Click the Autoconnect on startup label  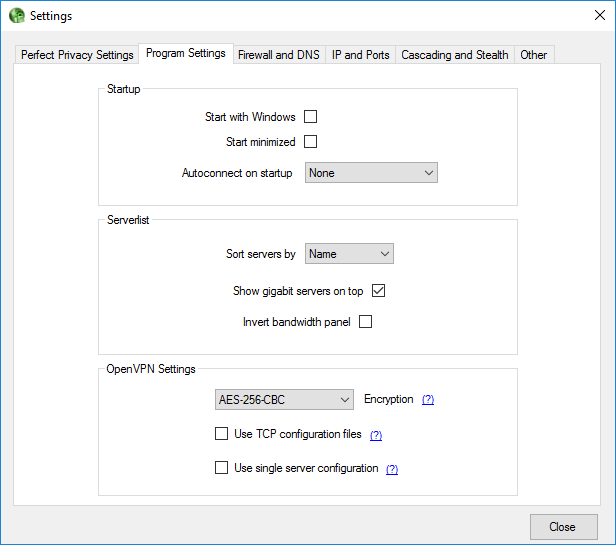click(x=237, y=173)
